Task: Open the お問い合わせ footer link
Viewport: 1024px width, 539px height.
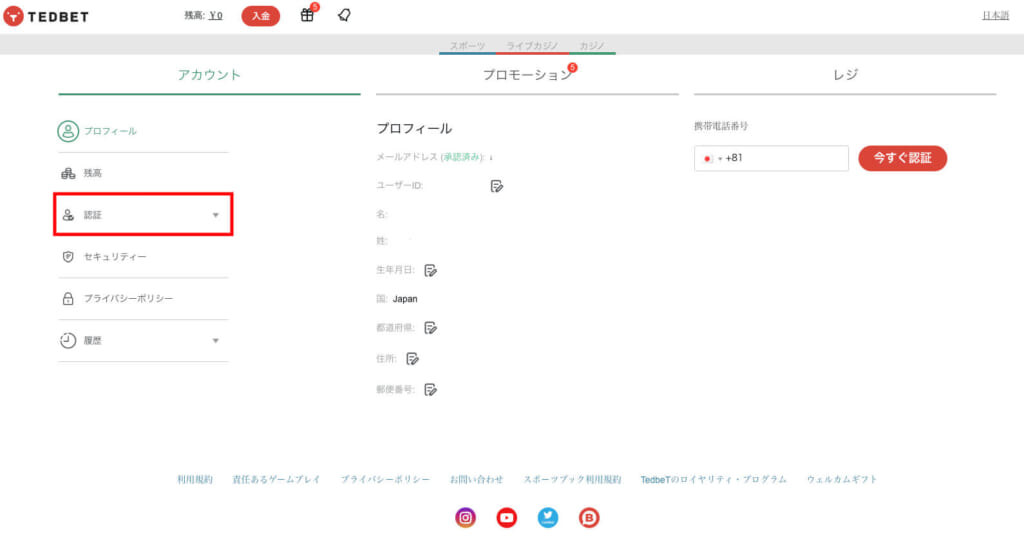Action: [x=477, y=480]
